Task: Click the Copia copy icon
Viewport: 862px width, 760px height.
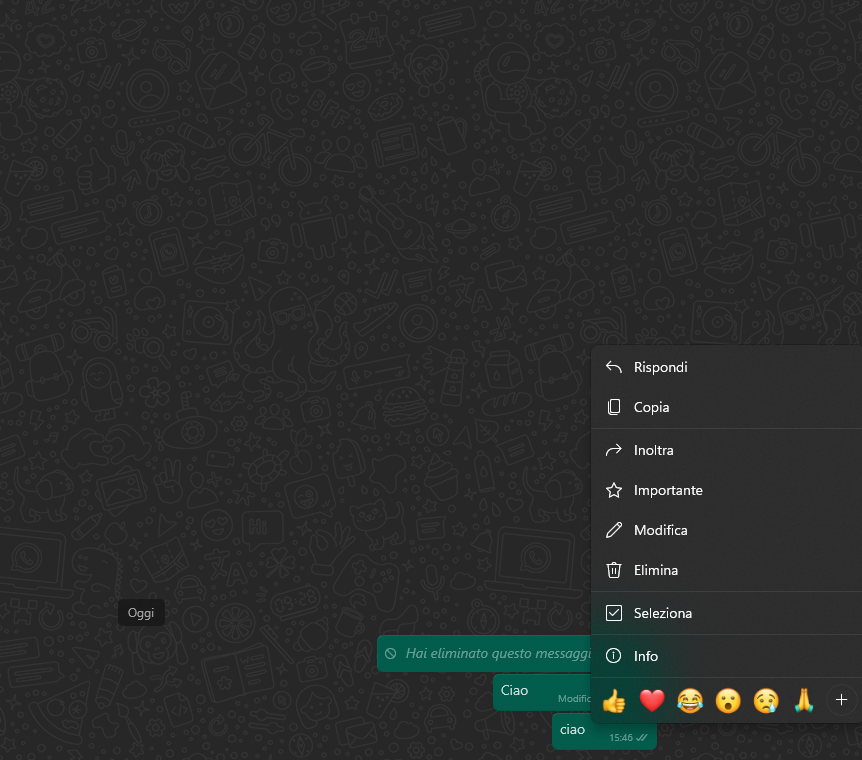Action: click(x=614, y=407)
